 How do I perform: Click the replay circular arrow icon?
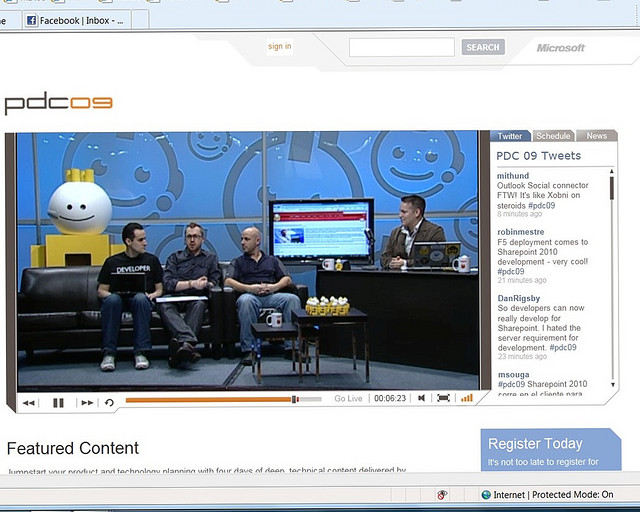pos(109,403)
